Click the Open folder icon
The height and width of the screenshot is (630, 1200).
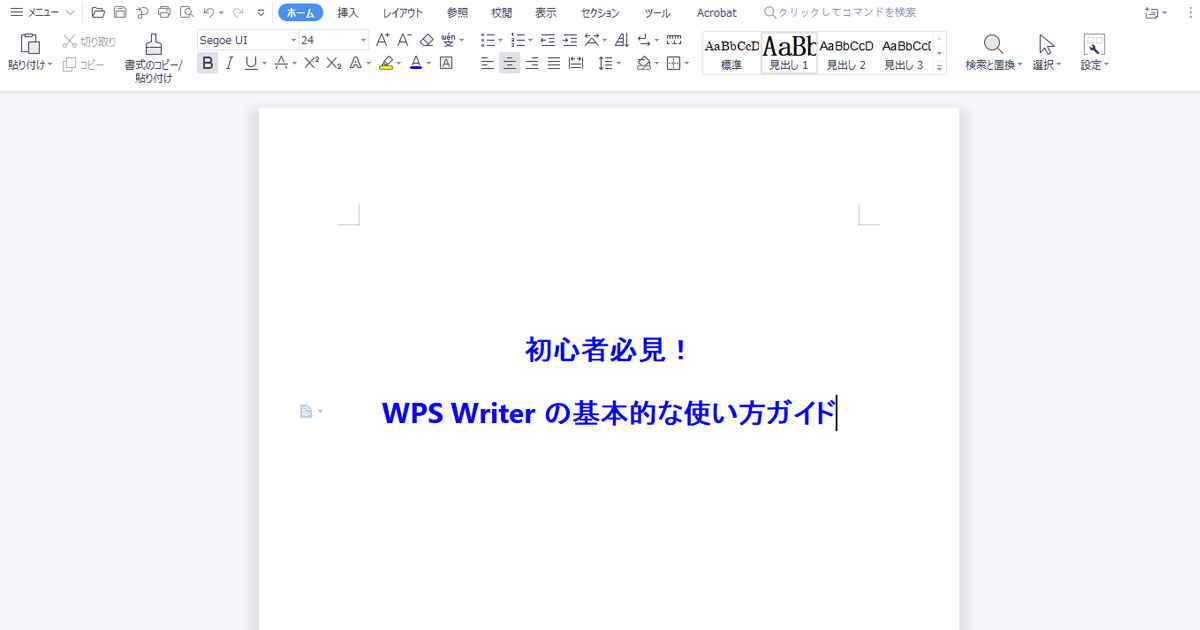[x=98, y=13]
